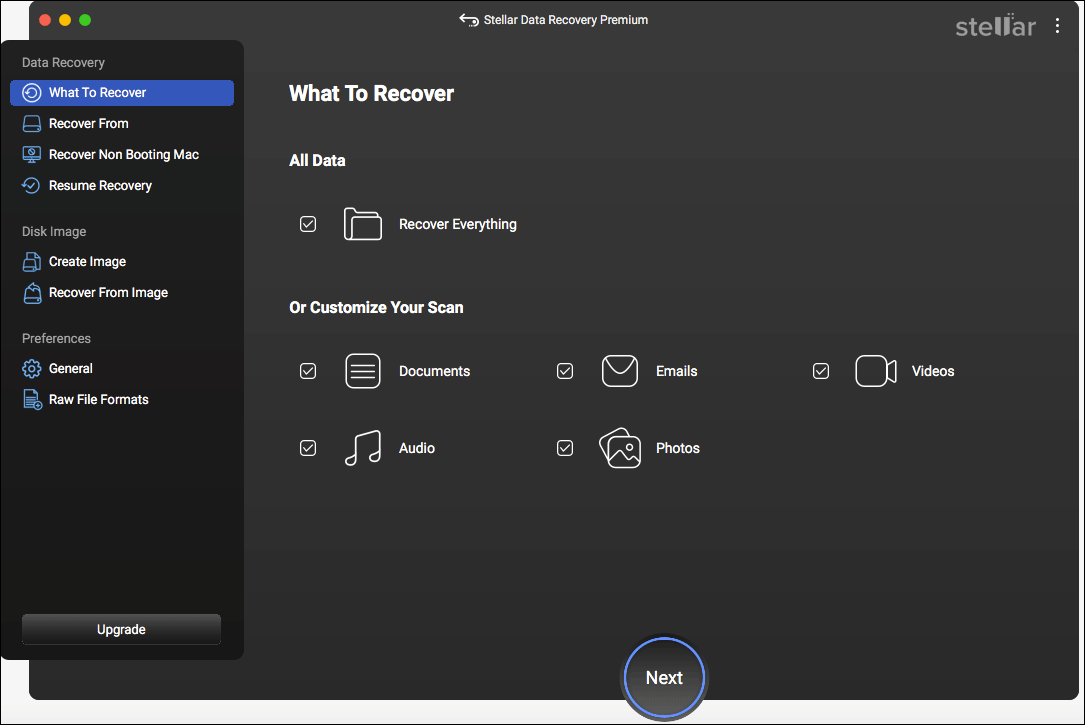Toggle the Documents checkbox
Viewport: 1085px width, 725px height.
tap(308, 371)
